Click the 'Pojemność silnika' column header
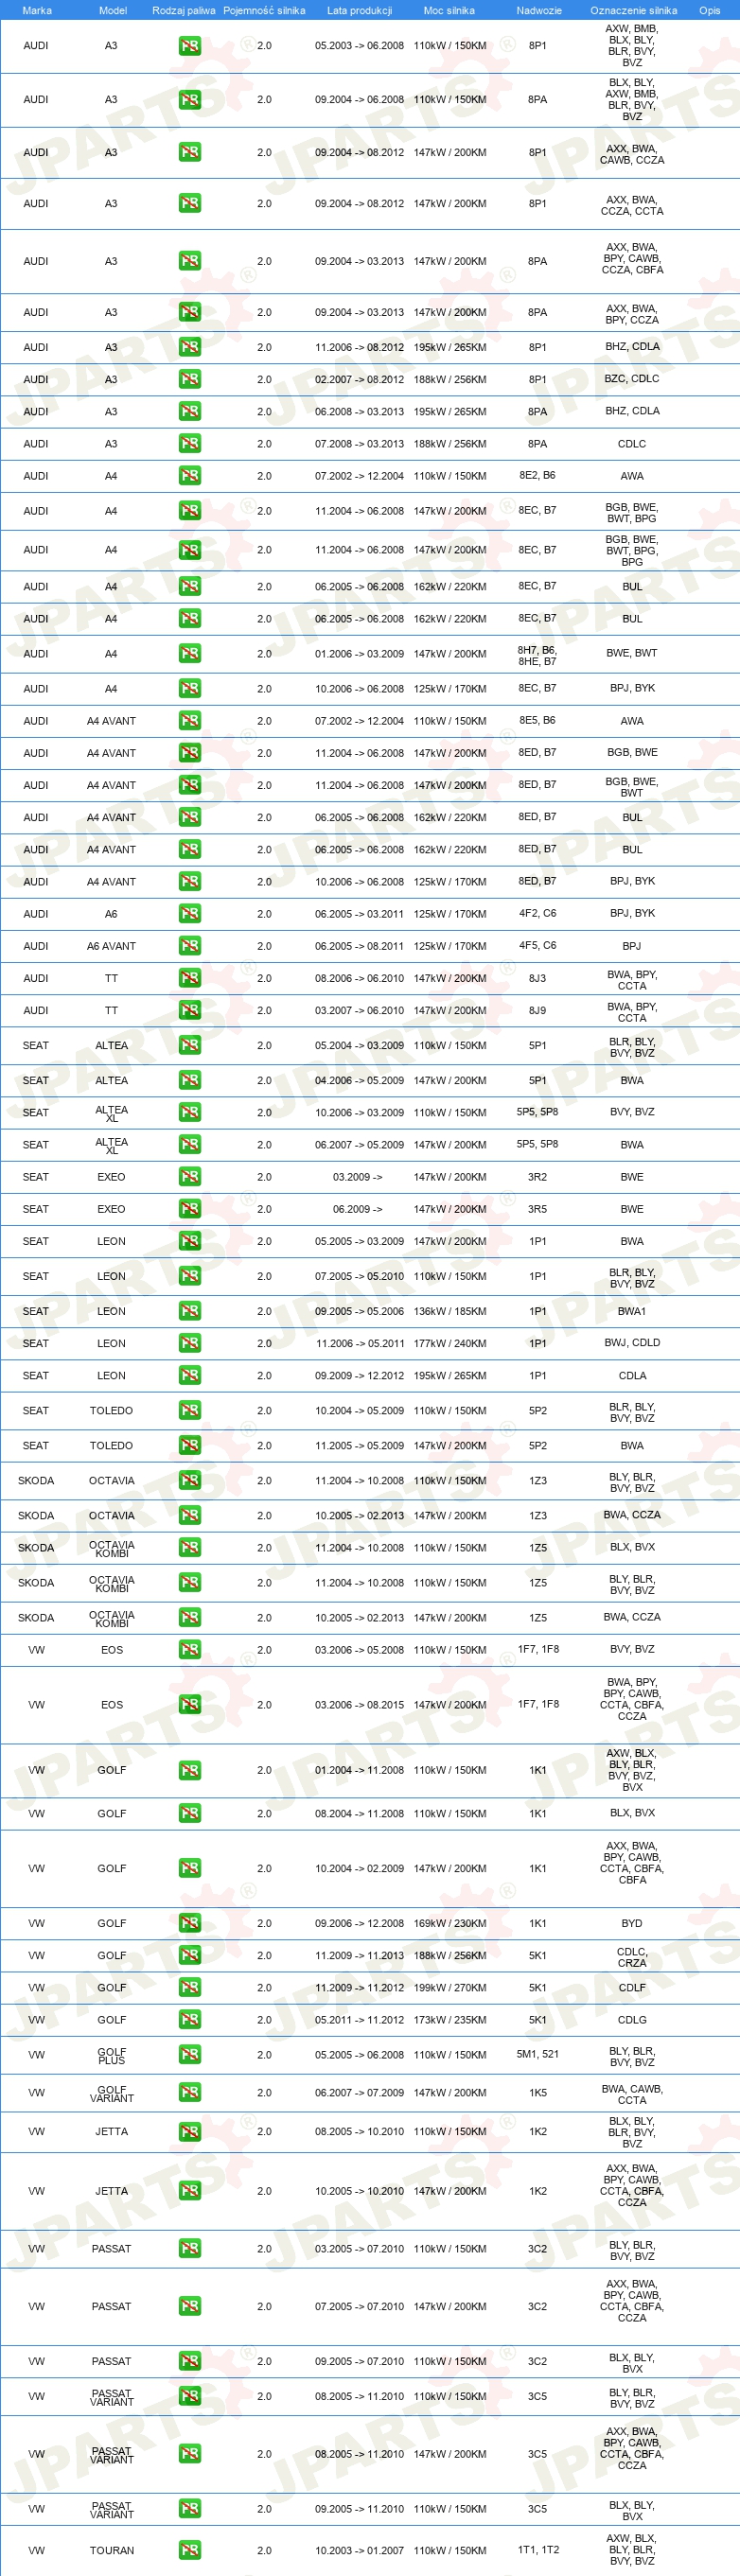Image resolution: width=740 pixels, height=2576 pixels. coord(264,10)
